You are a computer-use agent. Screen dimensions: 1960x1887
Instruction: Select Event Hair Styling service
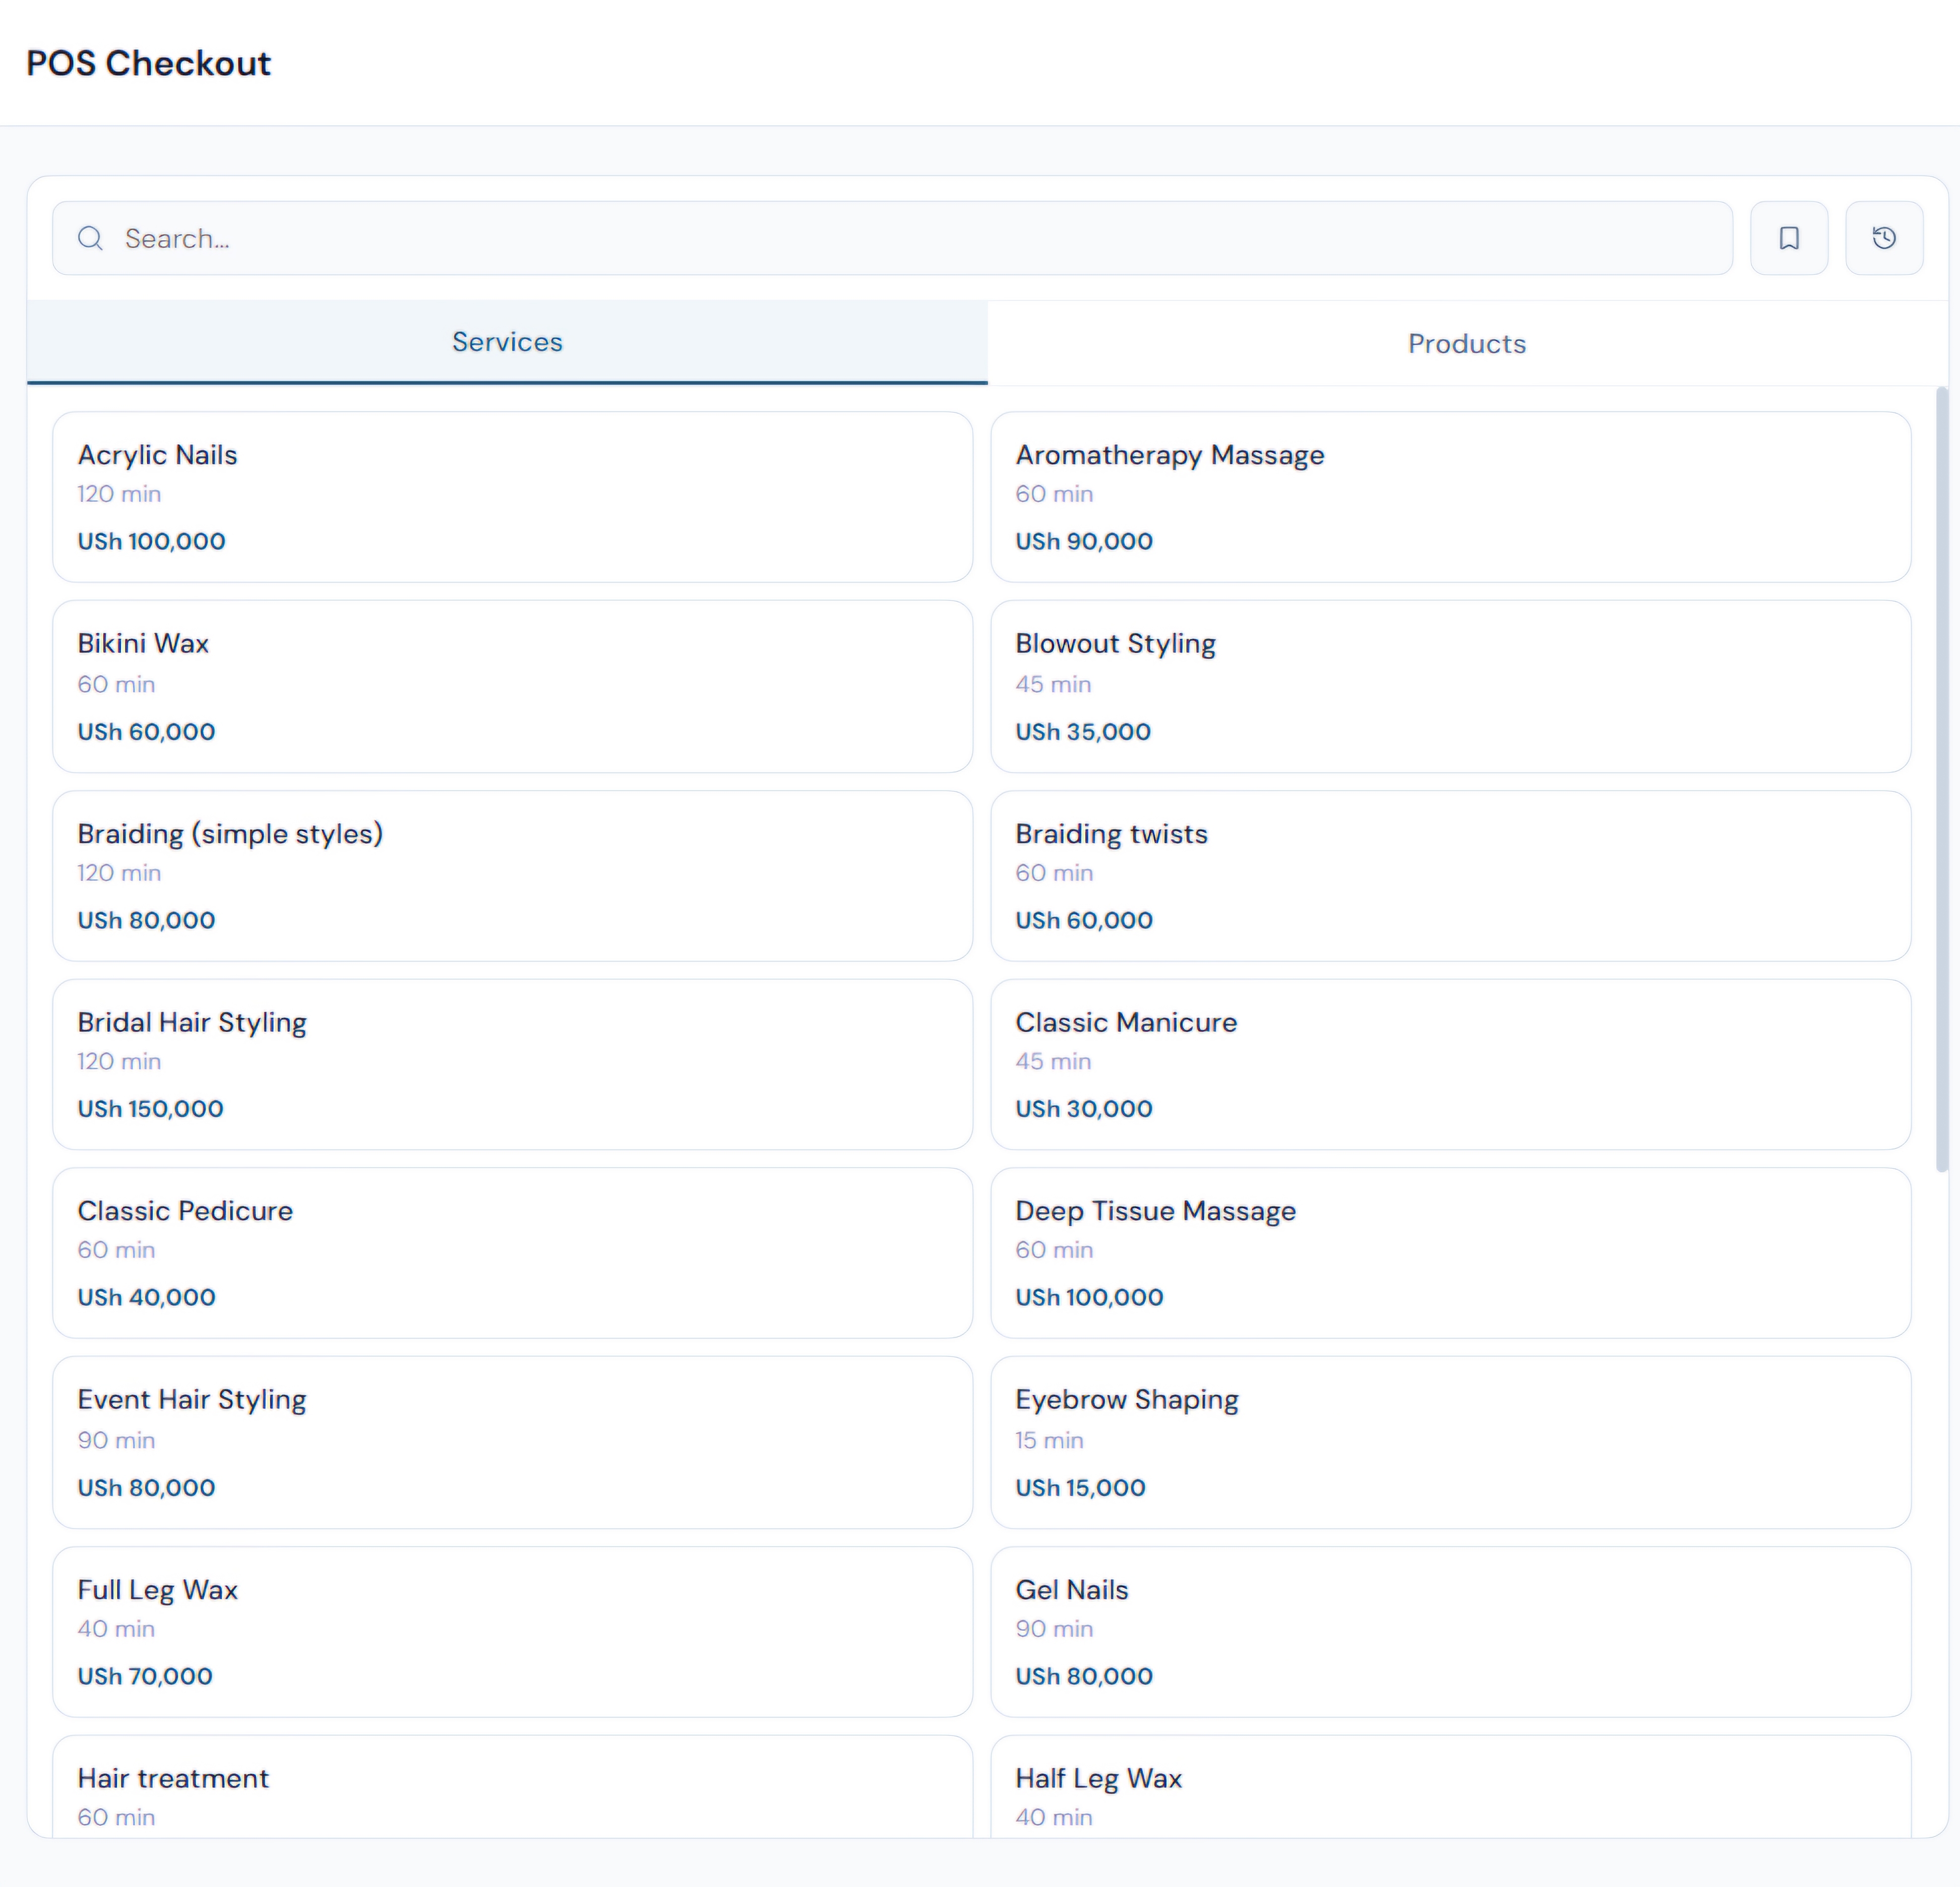pos(512,1442)
